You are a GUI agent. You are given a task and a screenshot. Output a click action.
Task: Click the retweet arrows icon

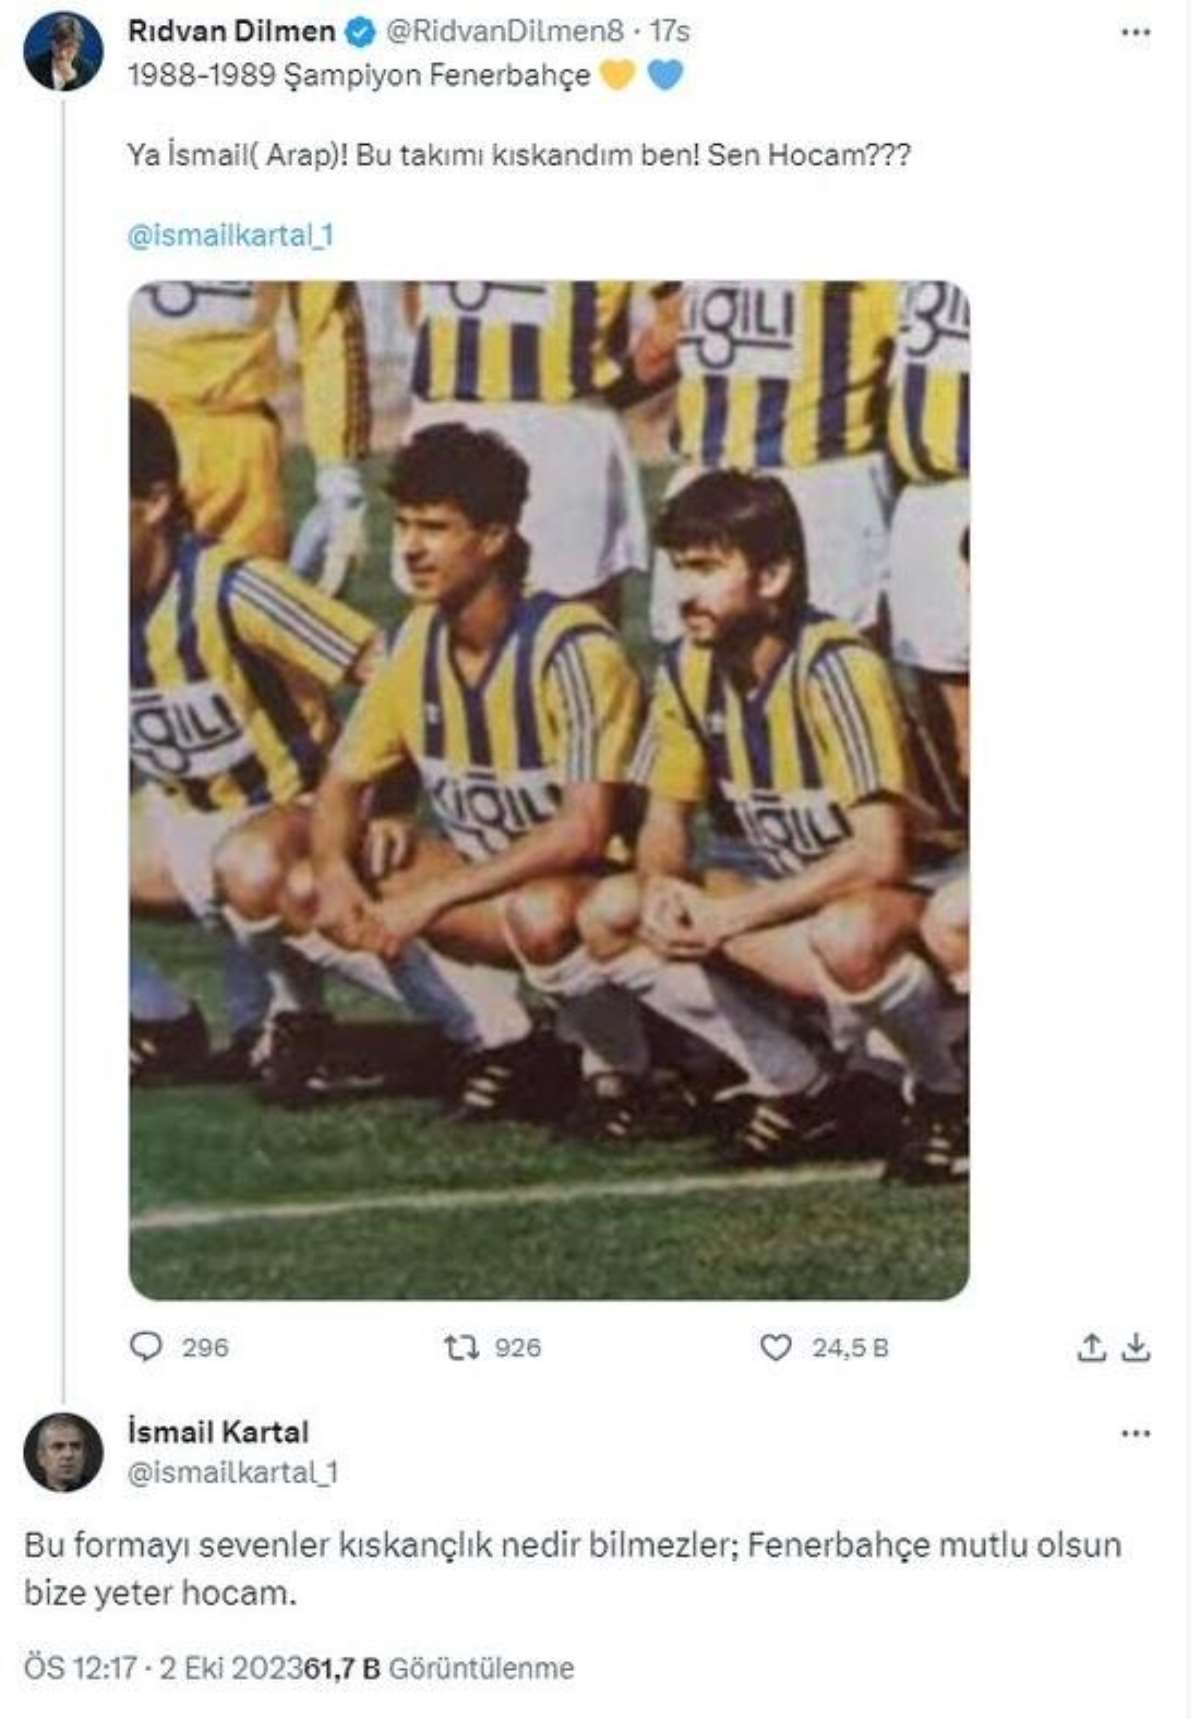pyautogui.click(x=461, y=1347)
